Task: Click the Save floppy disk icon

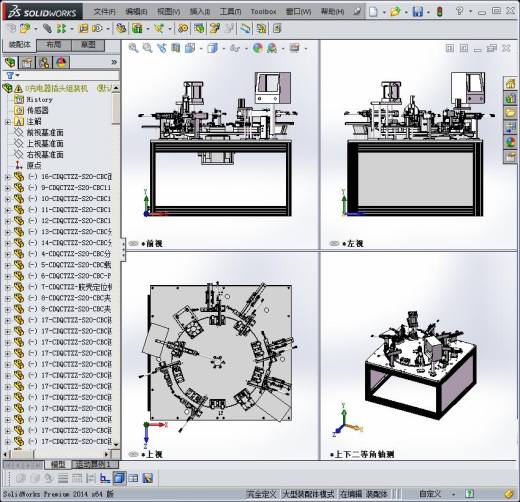Action: coord(418,12)
